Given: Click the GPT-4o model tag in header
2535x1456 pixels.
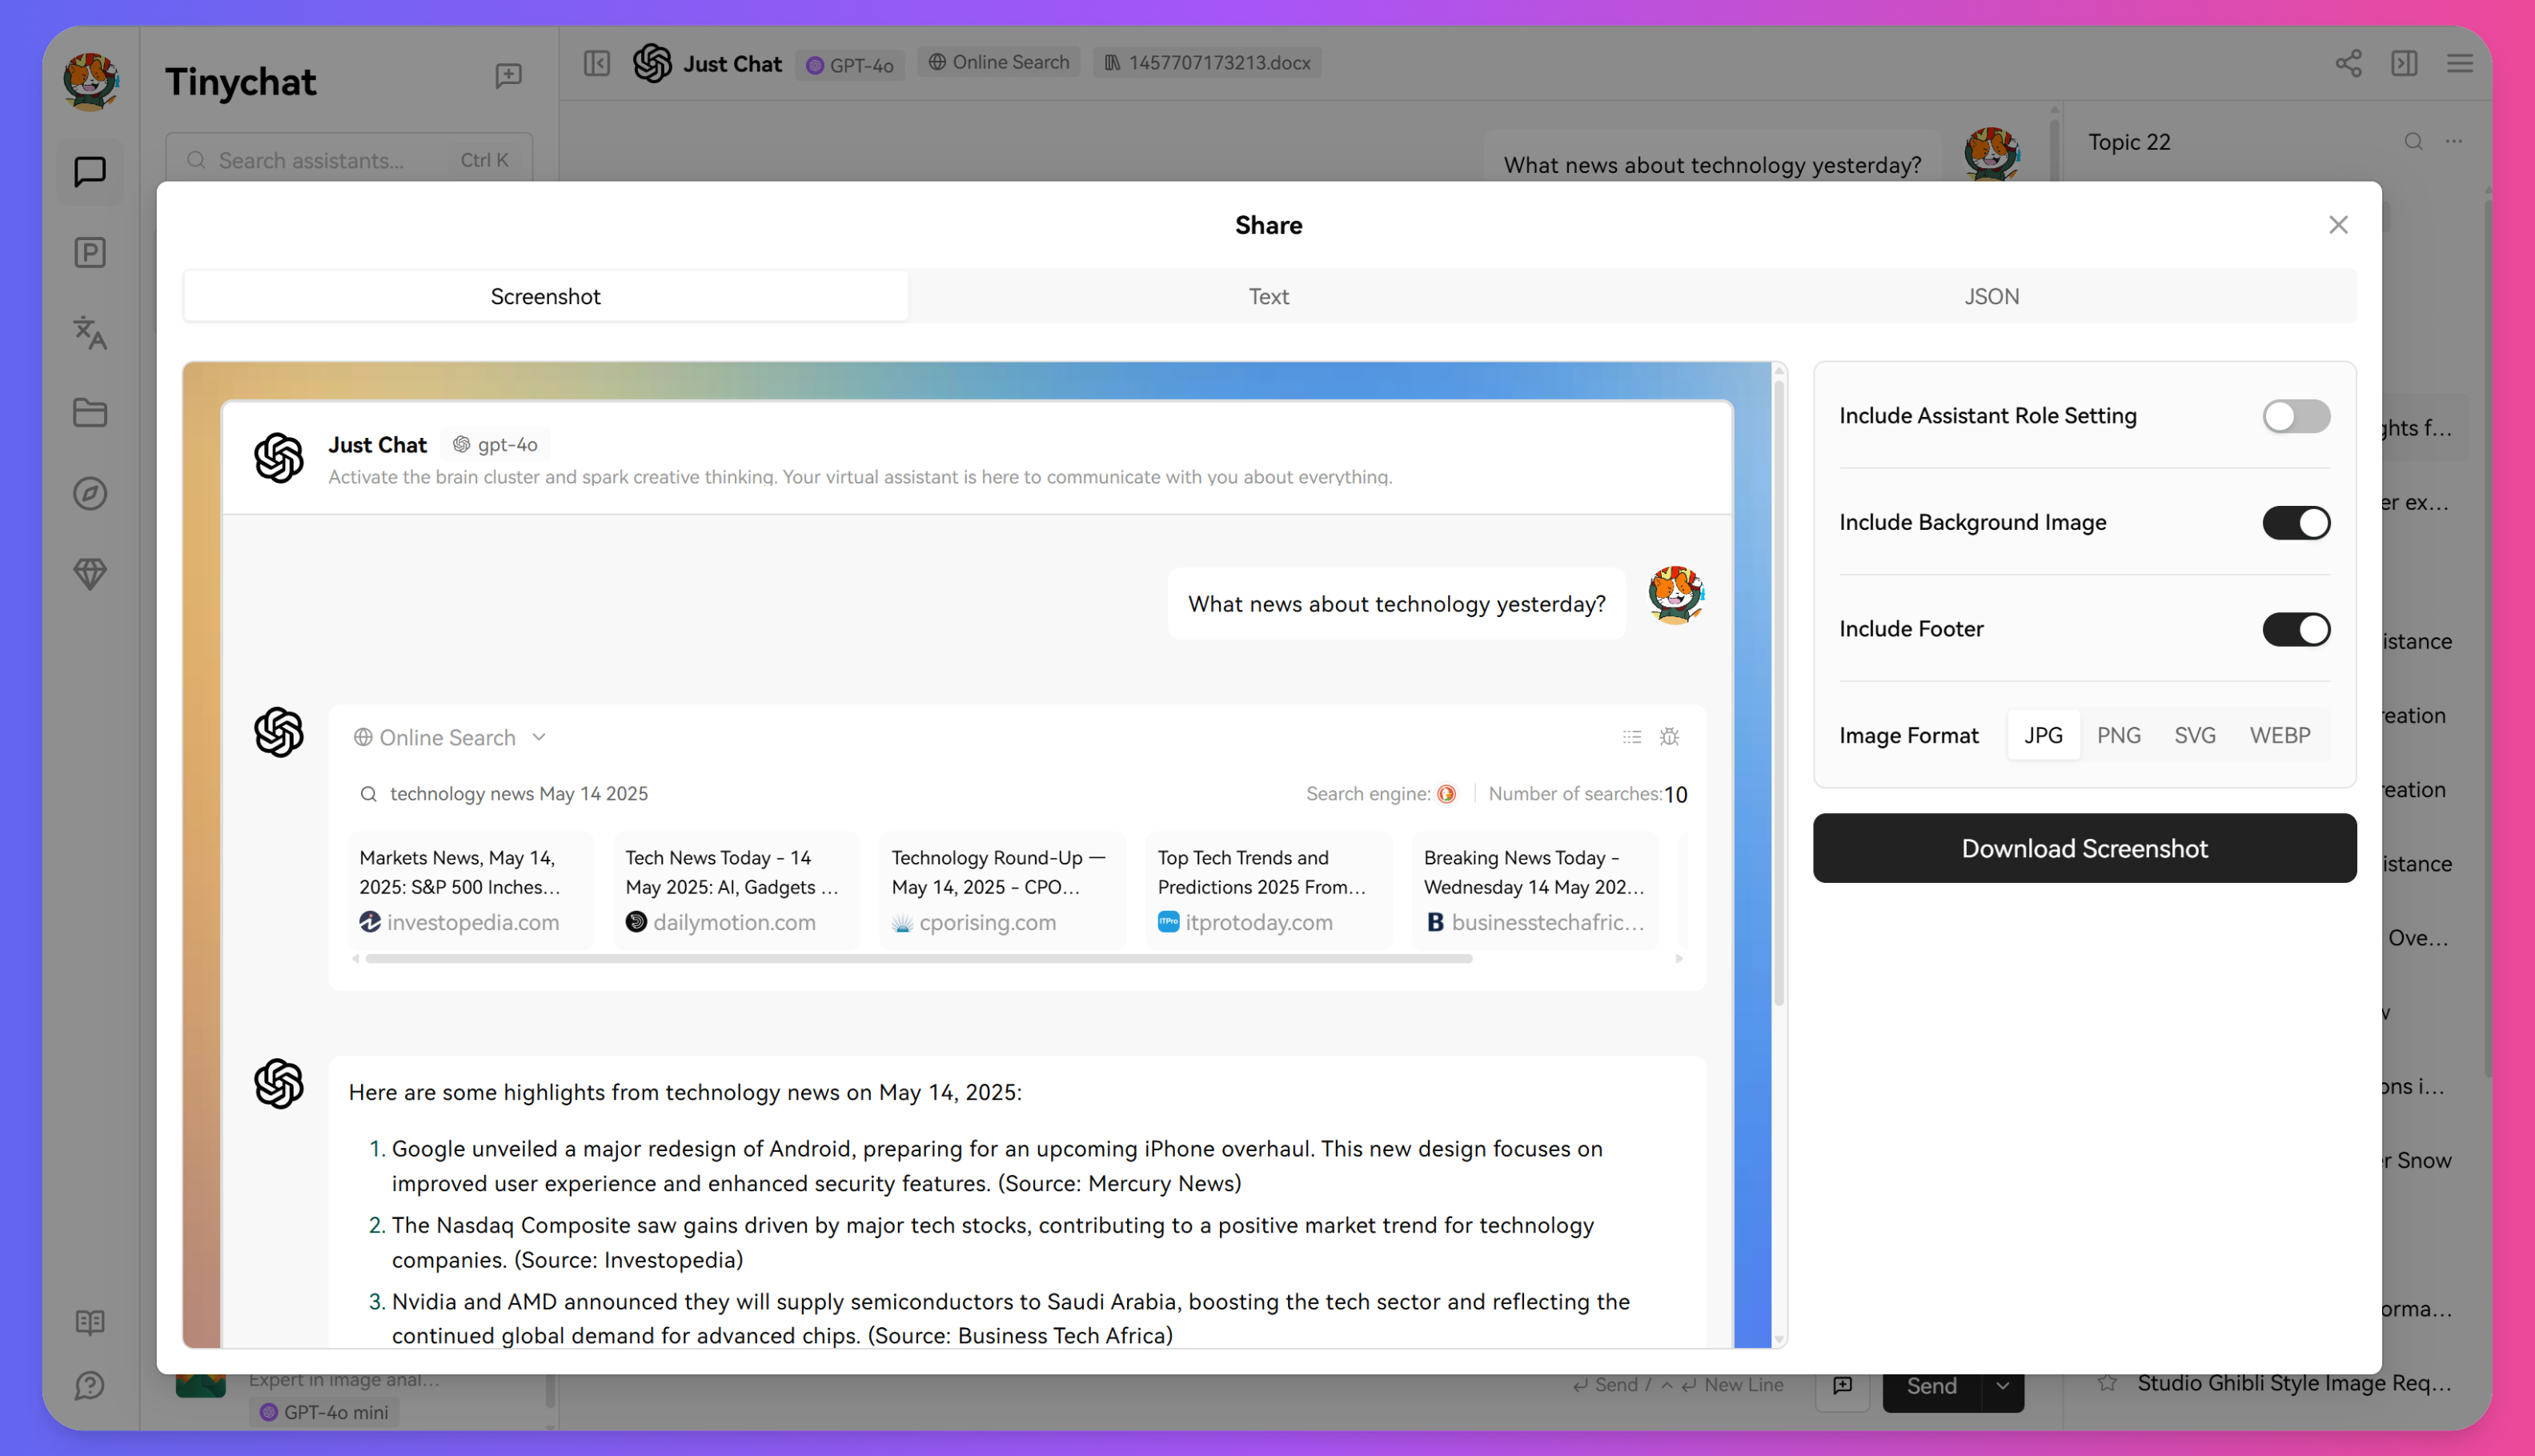Looking at the screenshot, I should [850, 64].
